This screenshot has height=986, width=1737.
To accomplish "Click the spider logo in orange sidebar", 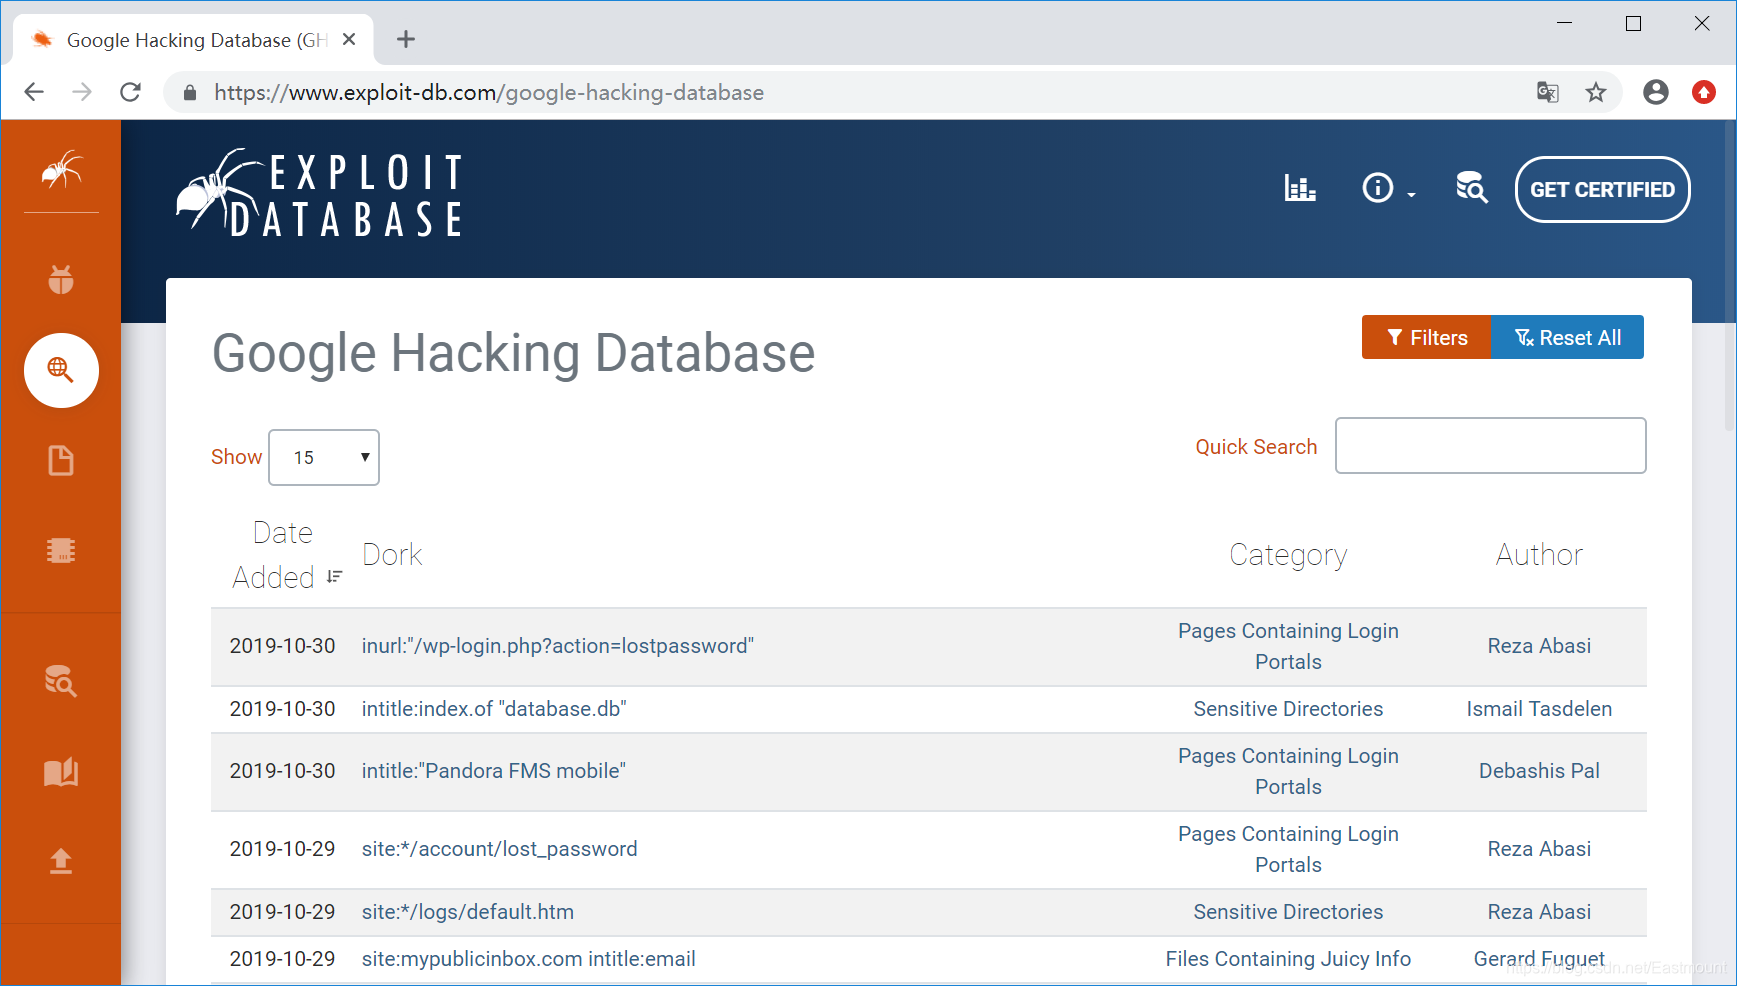I will (61, 169).
